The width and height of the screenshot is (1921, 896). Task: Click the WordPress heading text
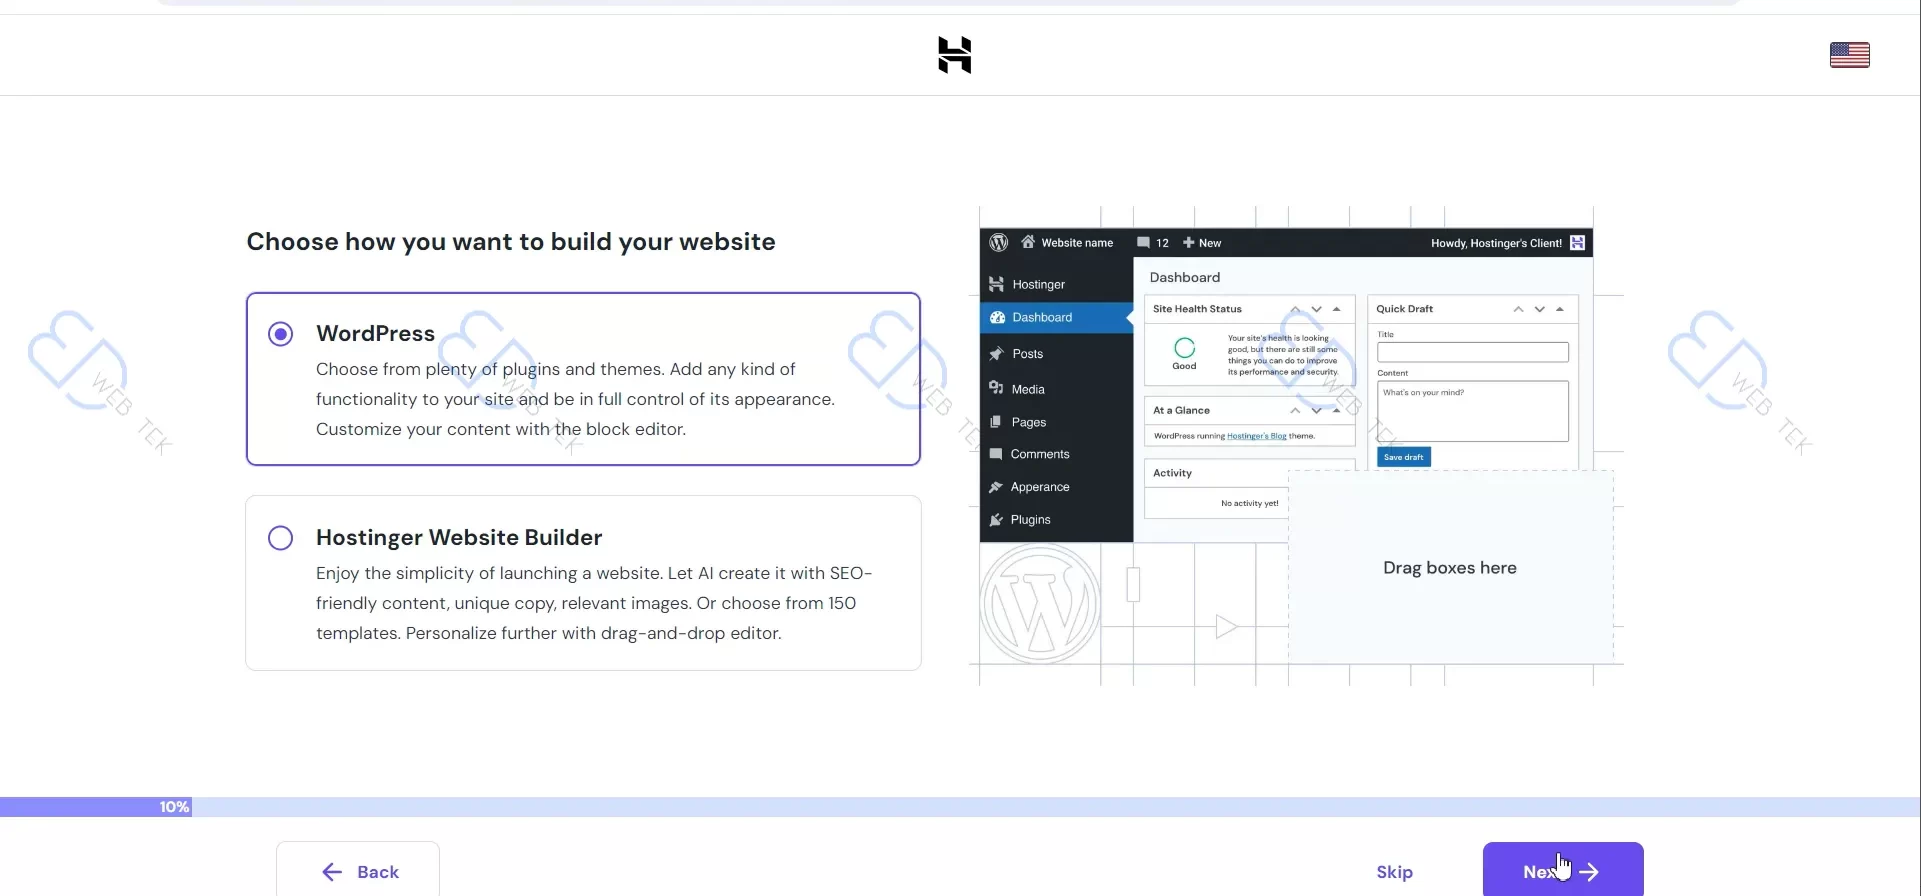375,334
